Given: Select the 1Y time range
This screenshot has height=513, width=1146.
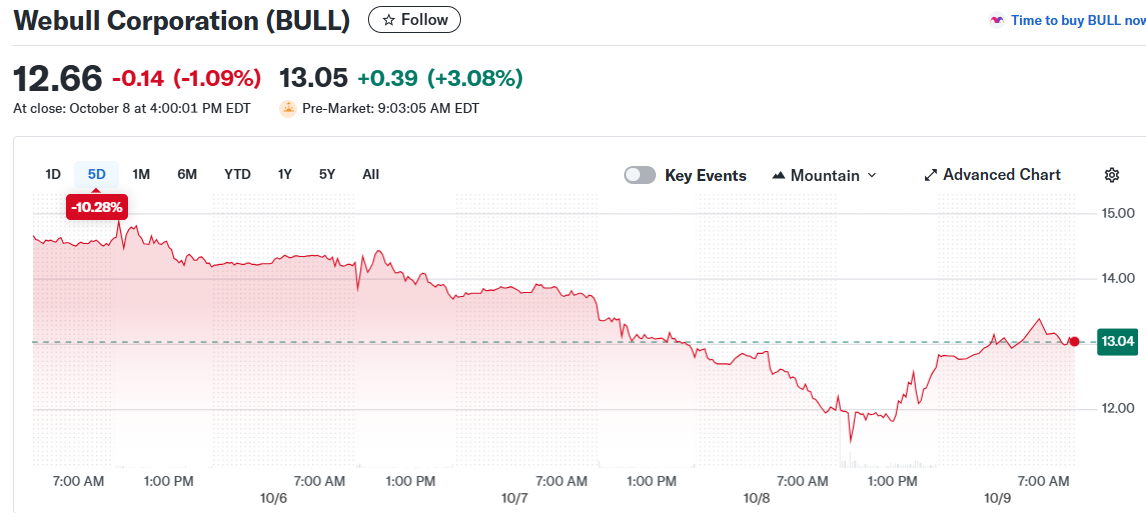Looking at the screenshot, I should tap(285, 174).
